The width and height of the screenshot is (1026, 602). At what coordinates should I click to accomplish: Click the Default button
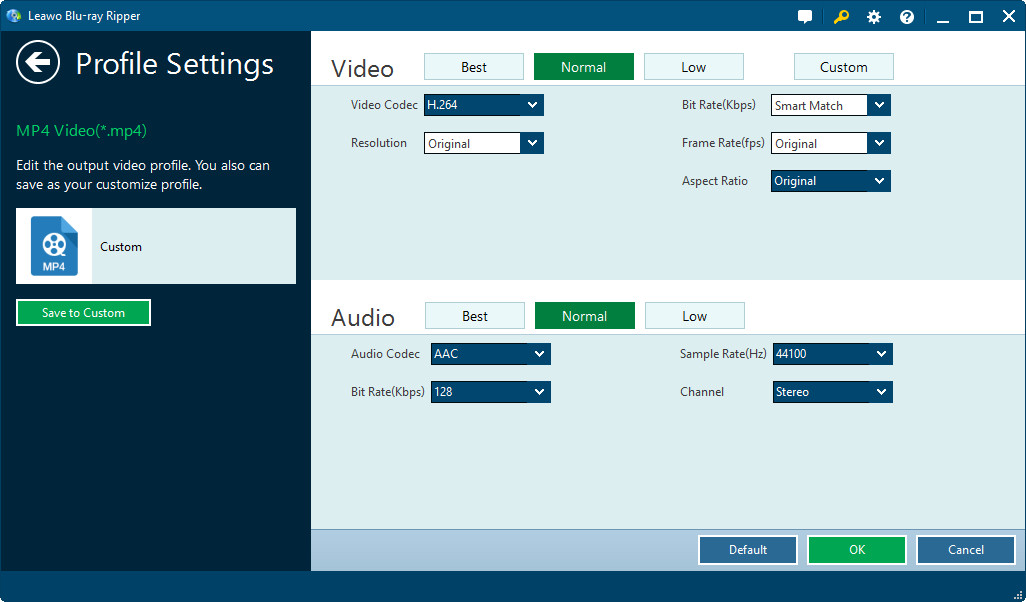747,550
